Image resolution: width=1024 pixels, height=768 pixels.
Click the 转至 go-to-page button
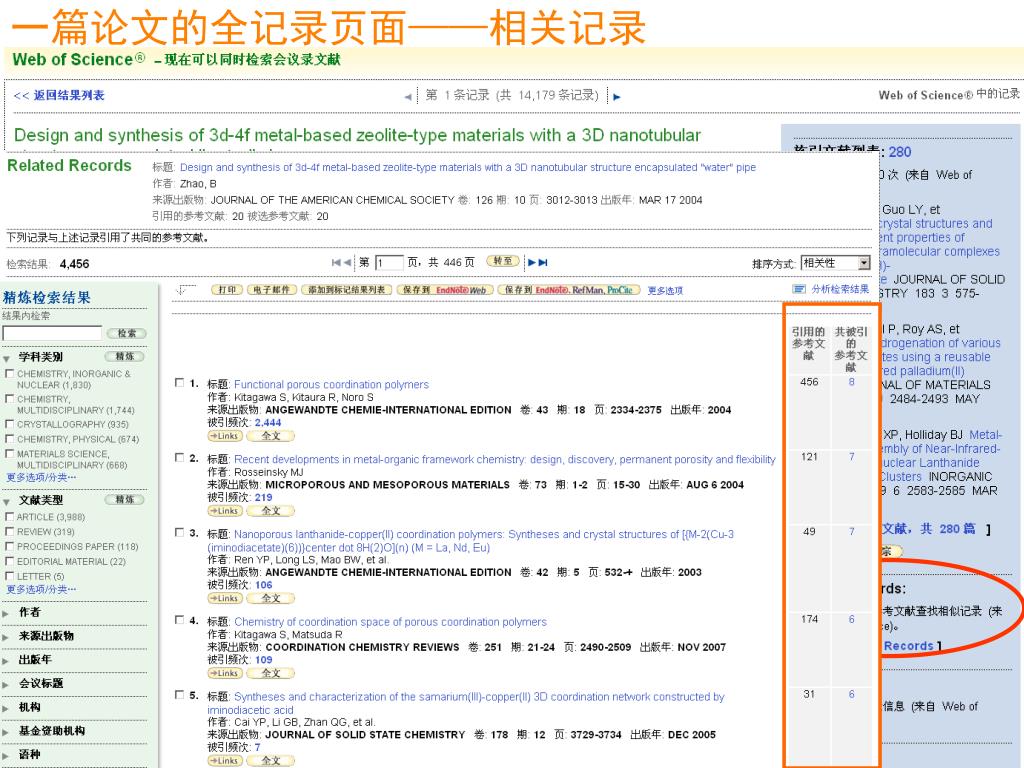pyautogui.click(x=503, y=261)
